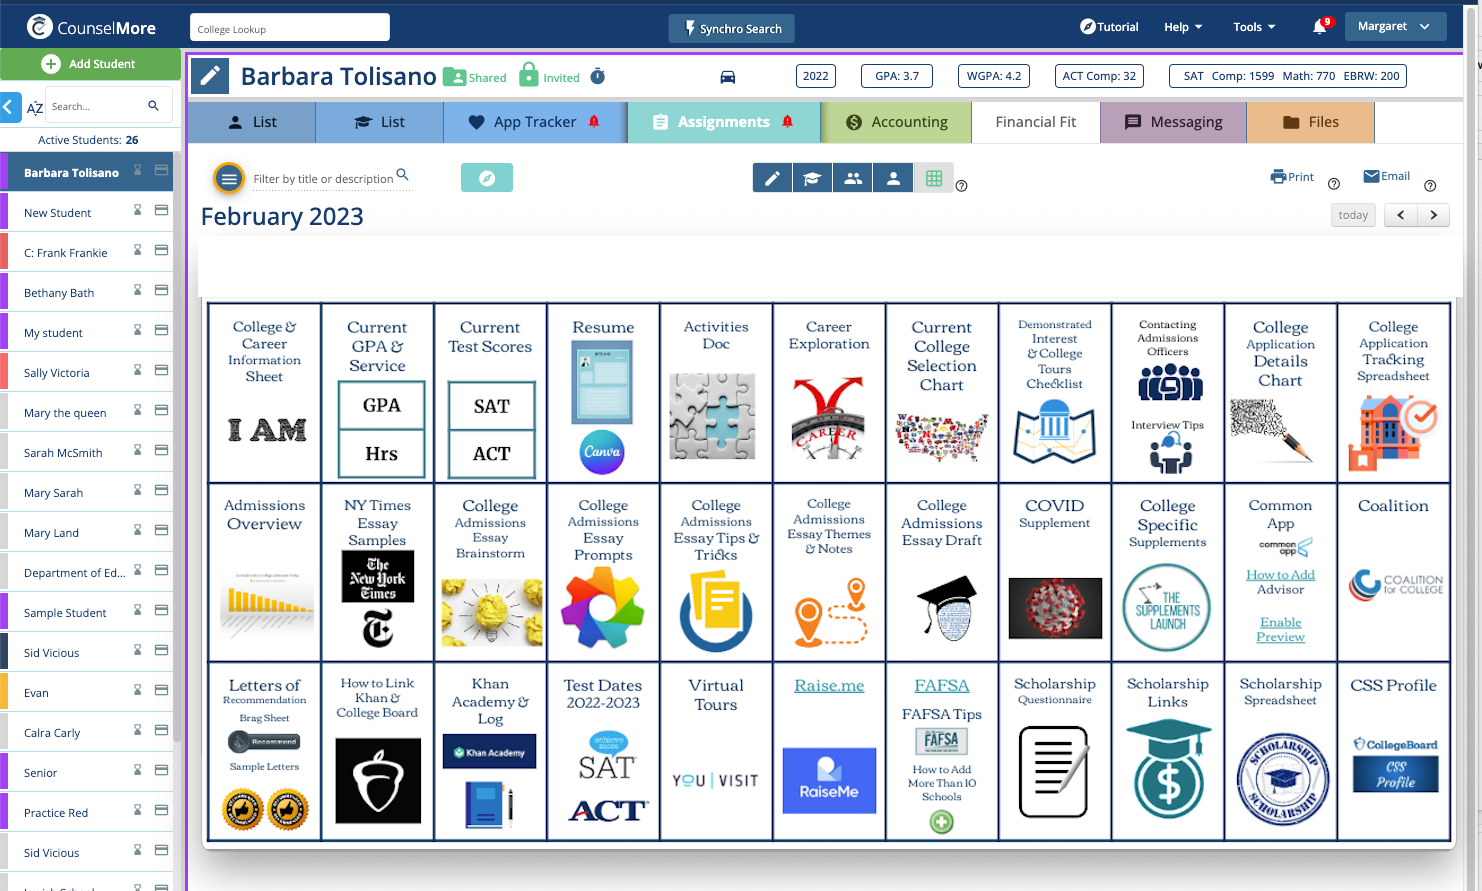Open the Activities Doc puzzle tile
1482x891 pixels.
point(716,393)
